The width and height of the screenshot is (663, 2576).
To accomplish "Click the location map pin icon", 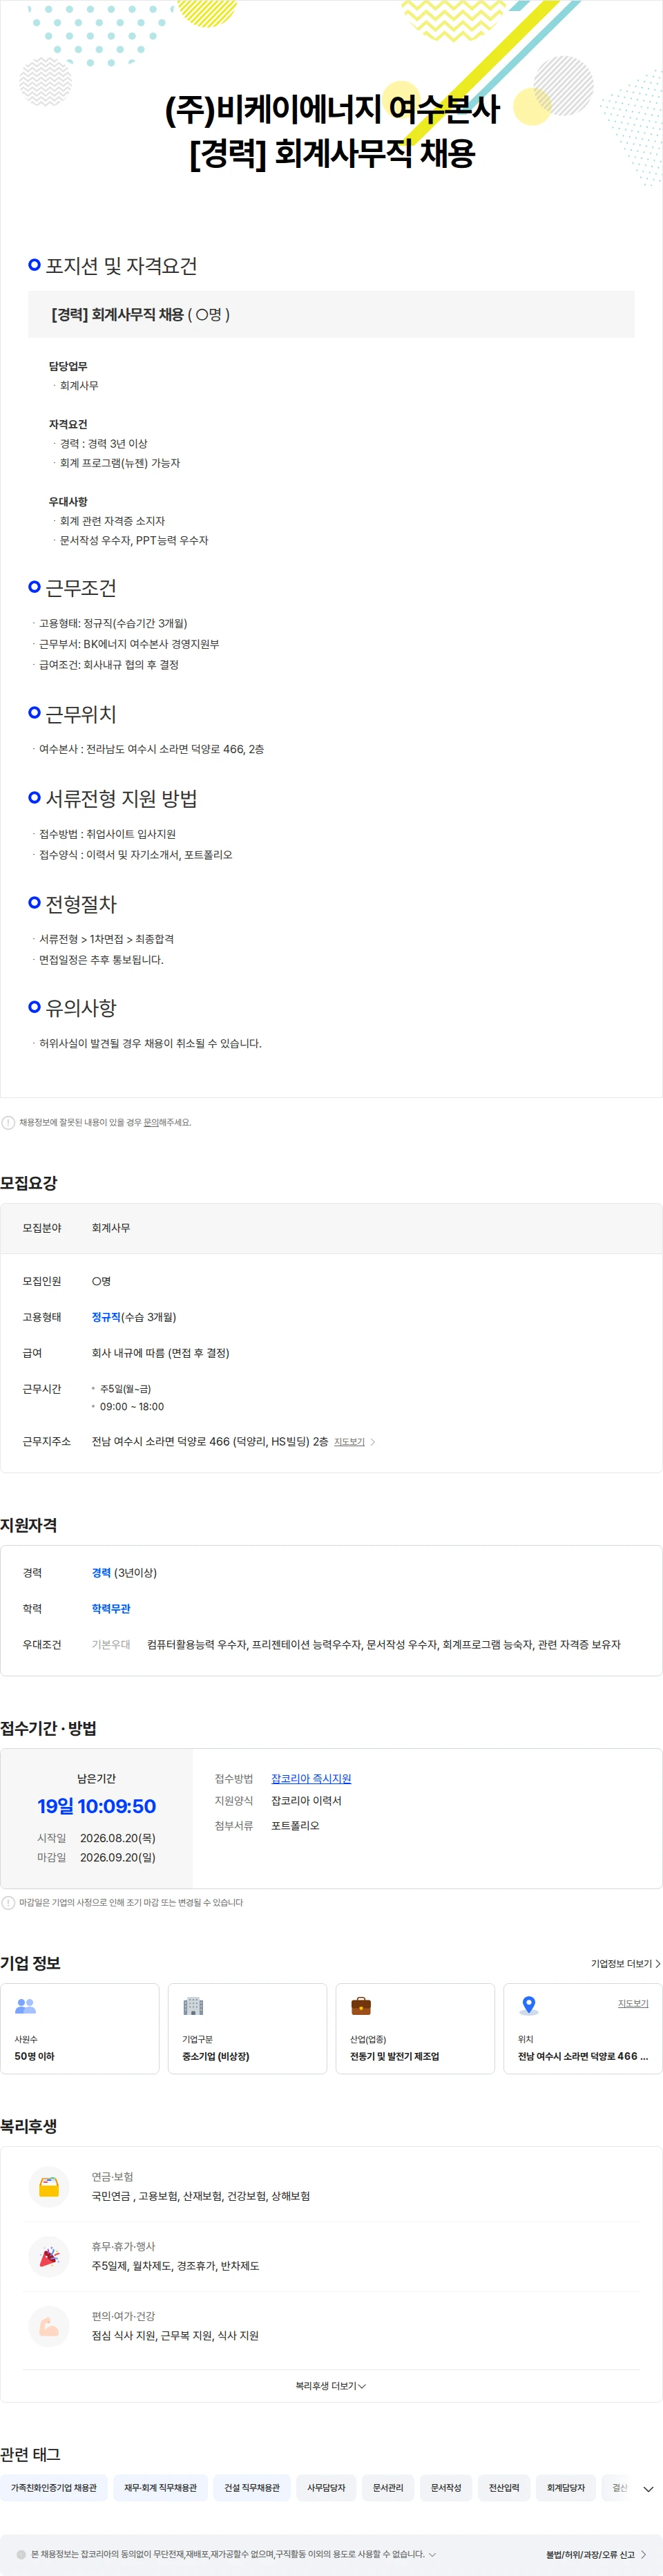I will [529, 2005].
